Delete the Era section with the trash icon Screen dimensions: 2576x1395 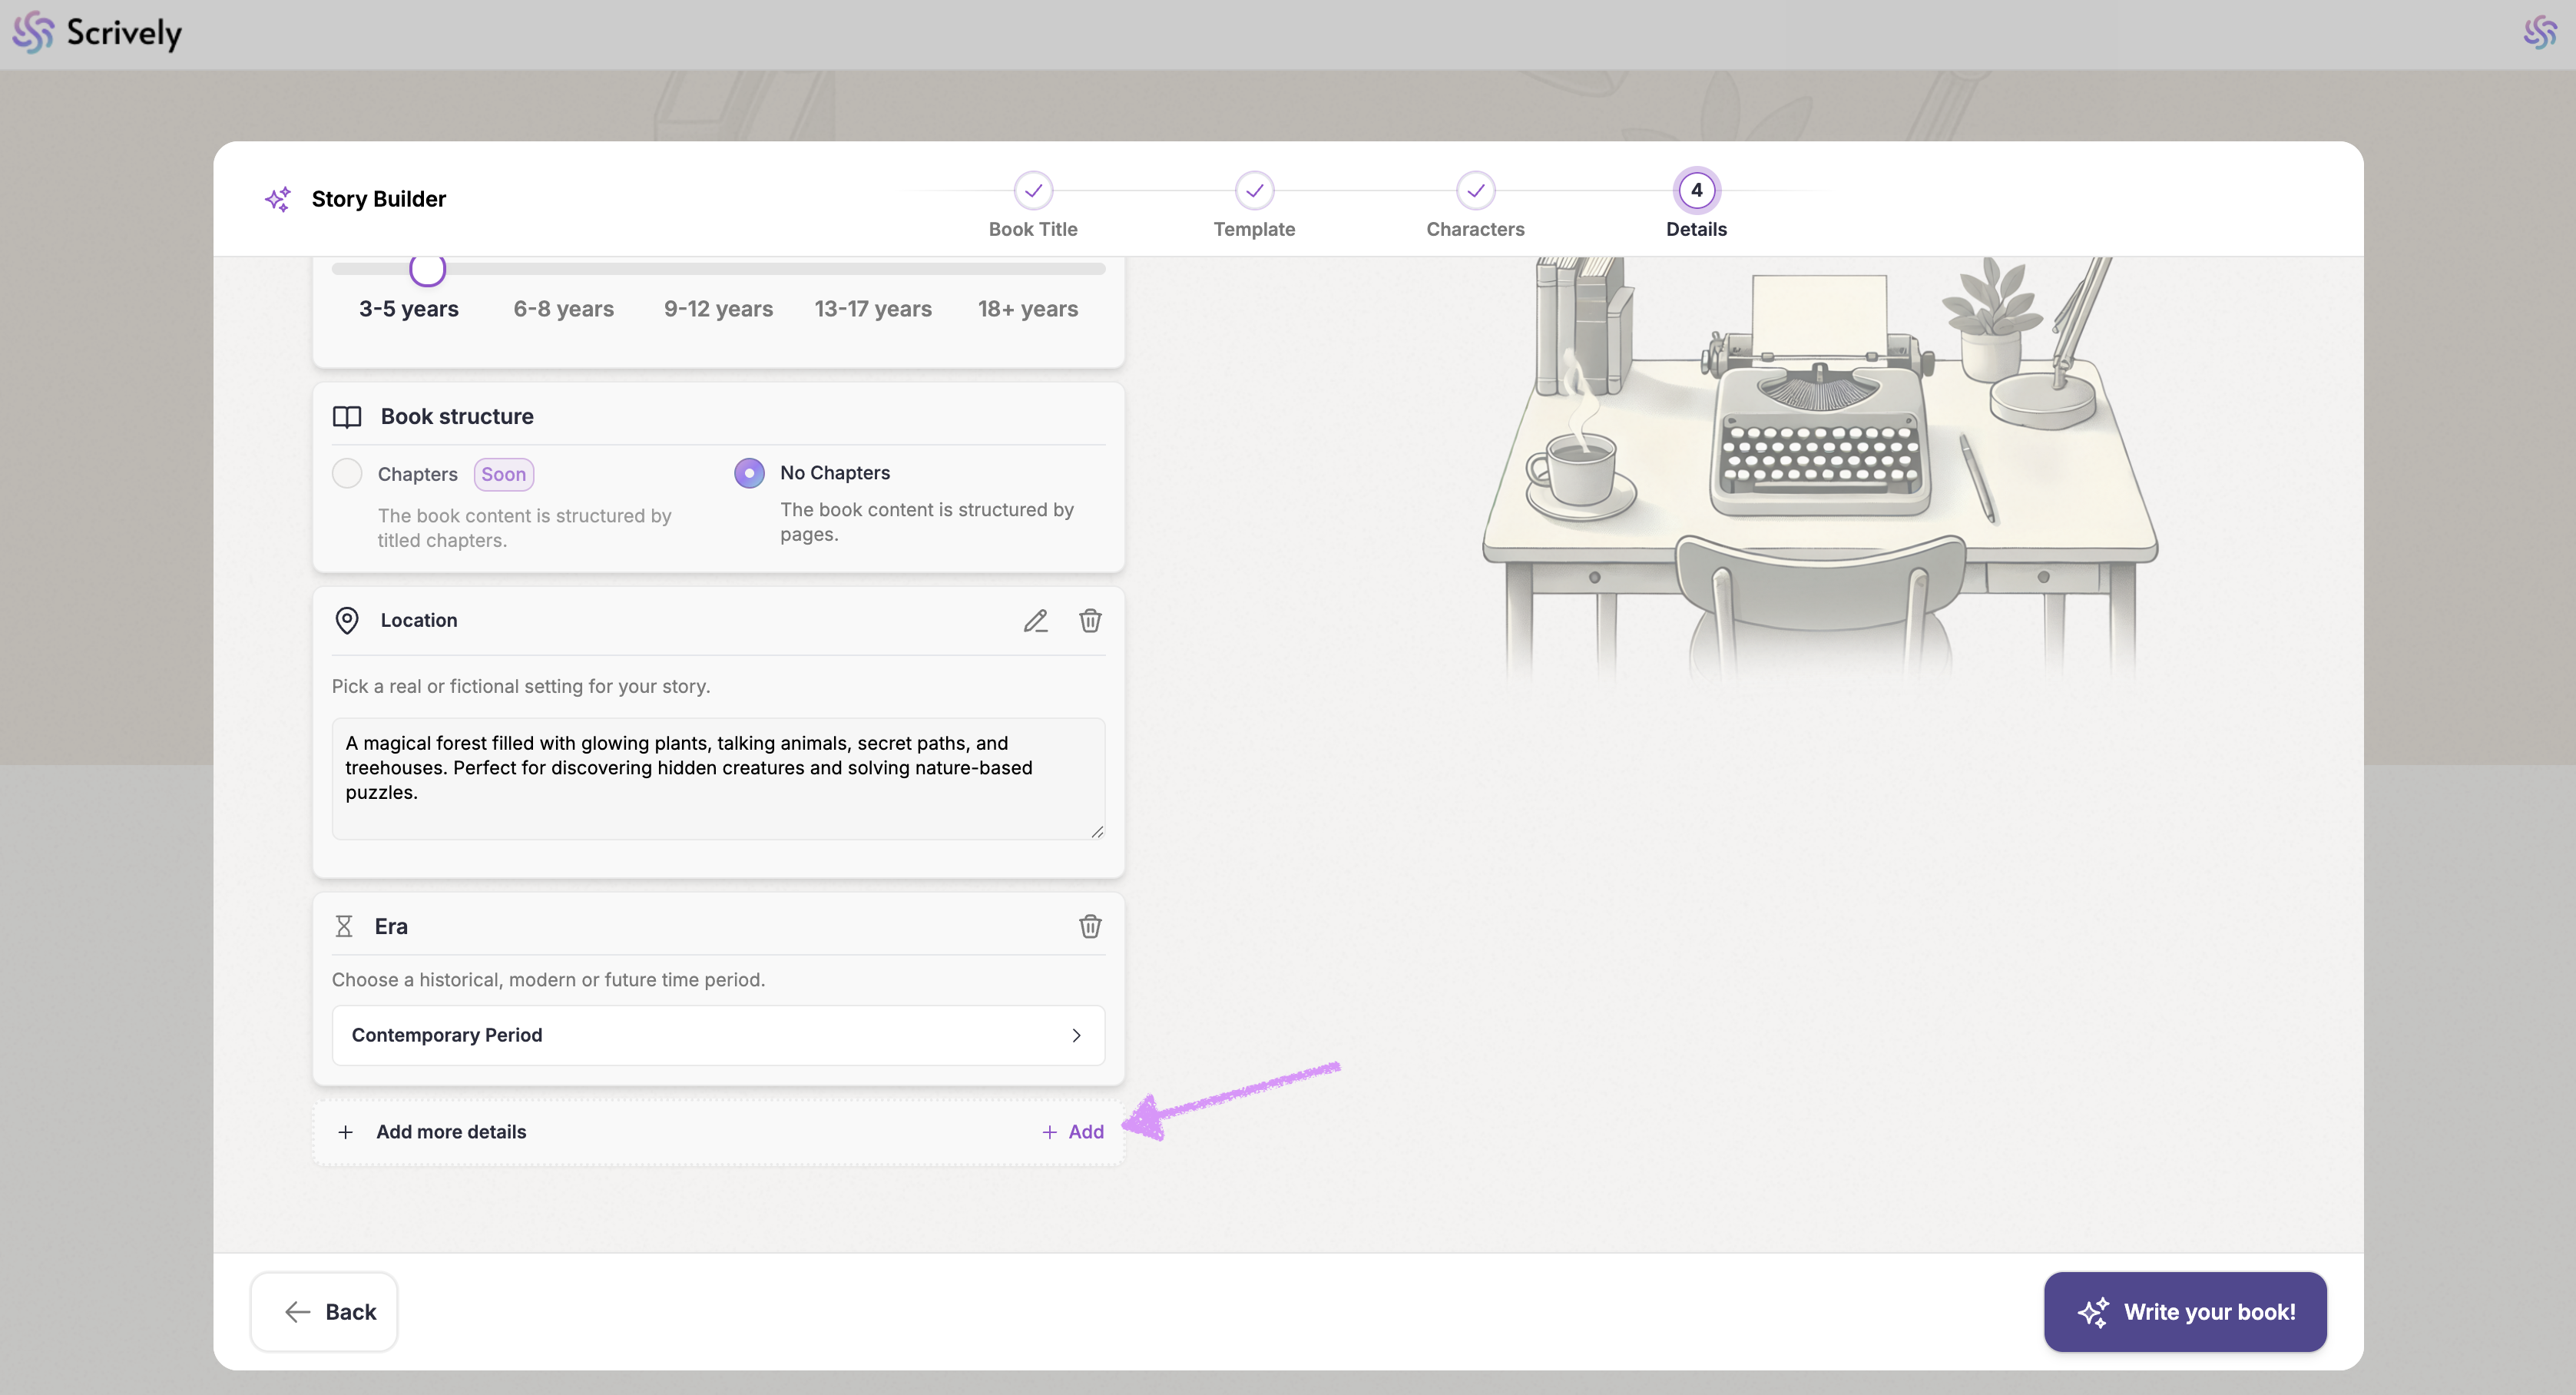[x=1090, y=927]
